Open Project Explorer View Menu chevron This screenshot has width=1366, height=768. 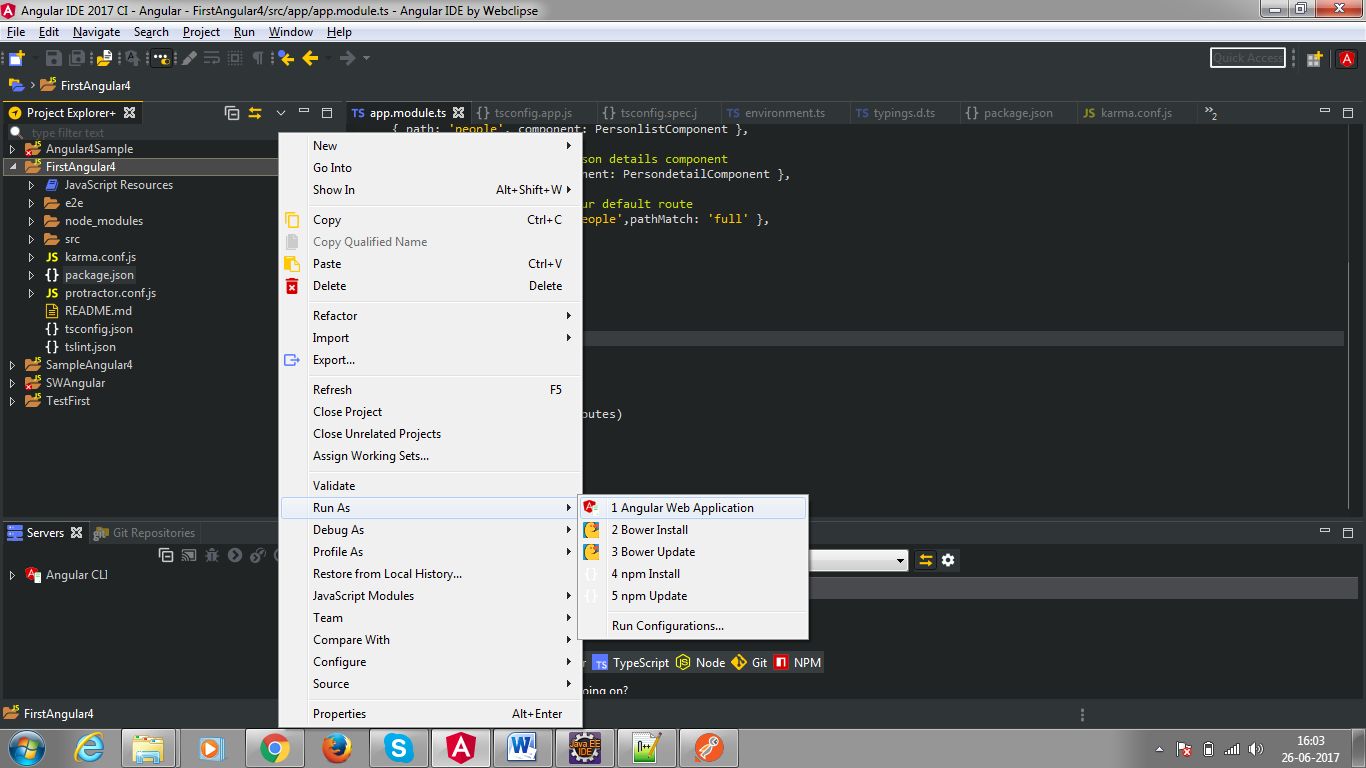point(281,113)
